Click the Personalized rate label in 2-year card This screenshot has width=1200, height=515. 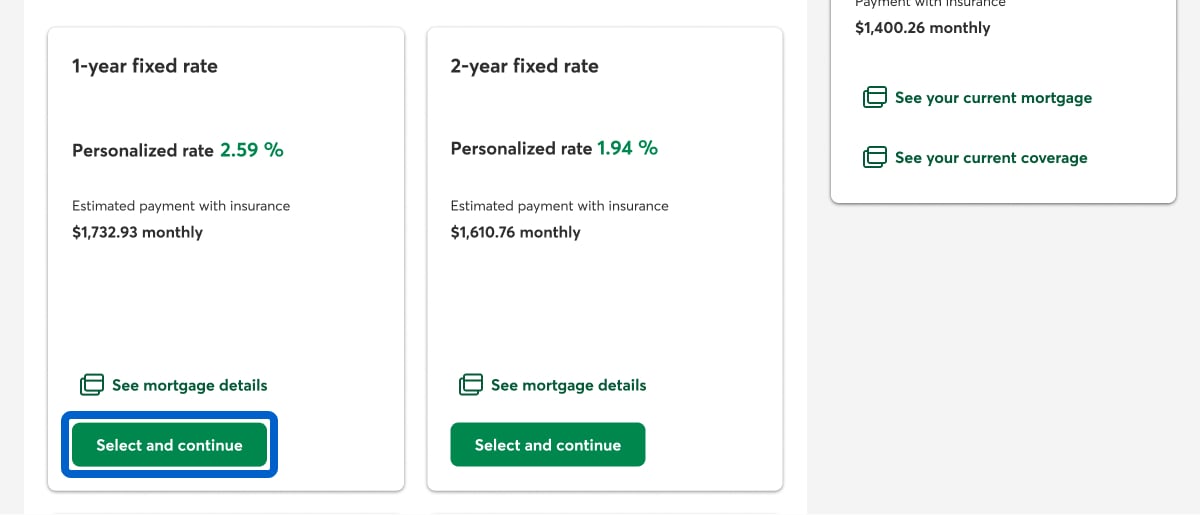[521, 149]
